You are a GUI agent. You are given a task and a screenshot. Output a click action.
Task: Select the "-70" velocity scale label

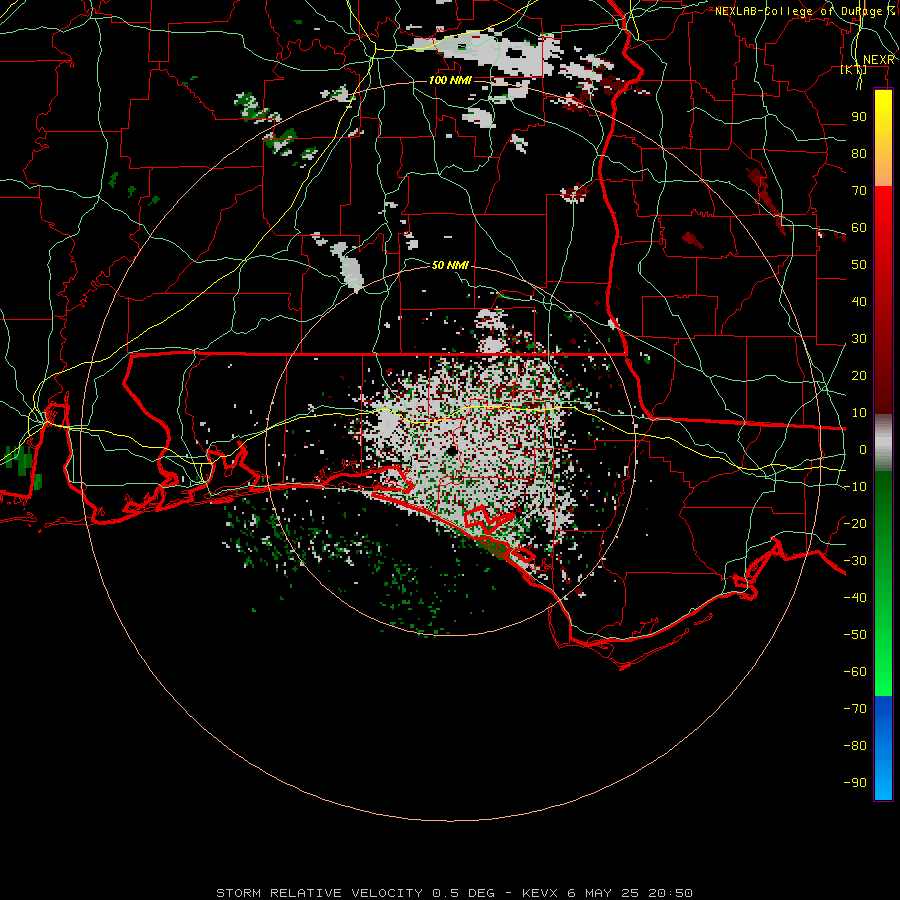[855, 709]
